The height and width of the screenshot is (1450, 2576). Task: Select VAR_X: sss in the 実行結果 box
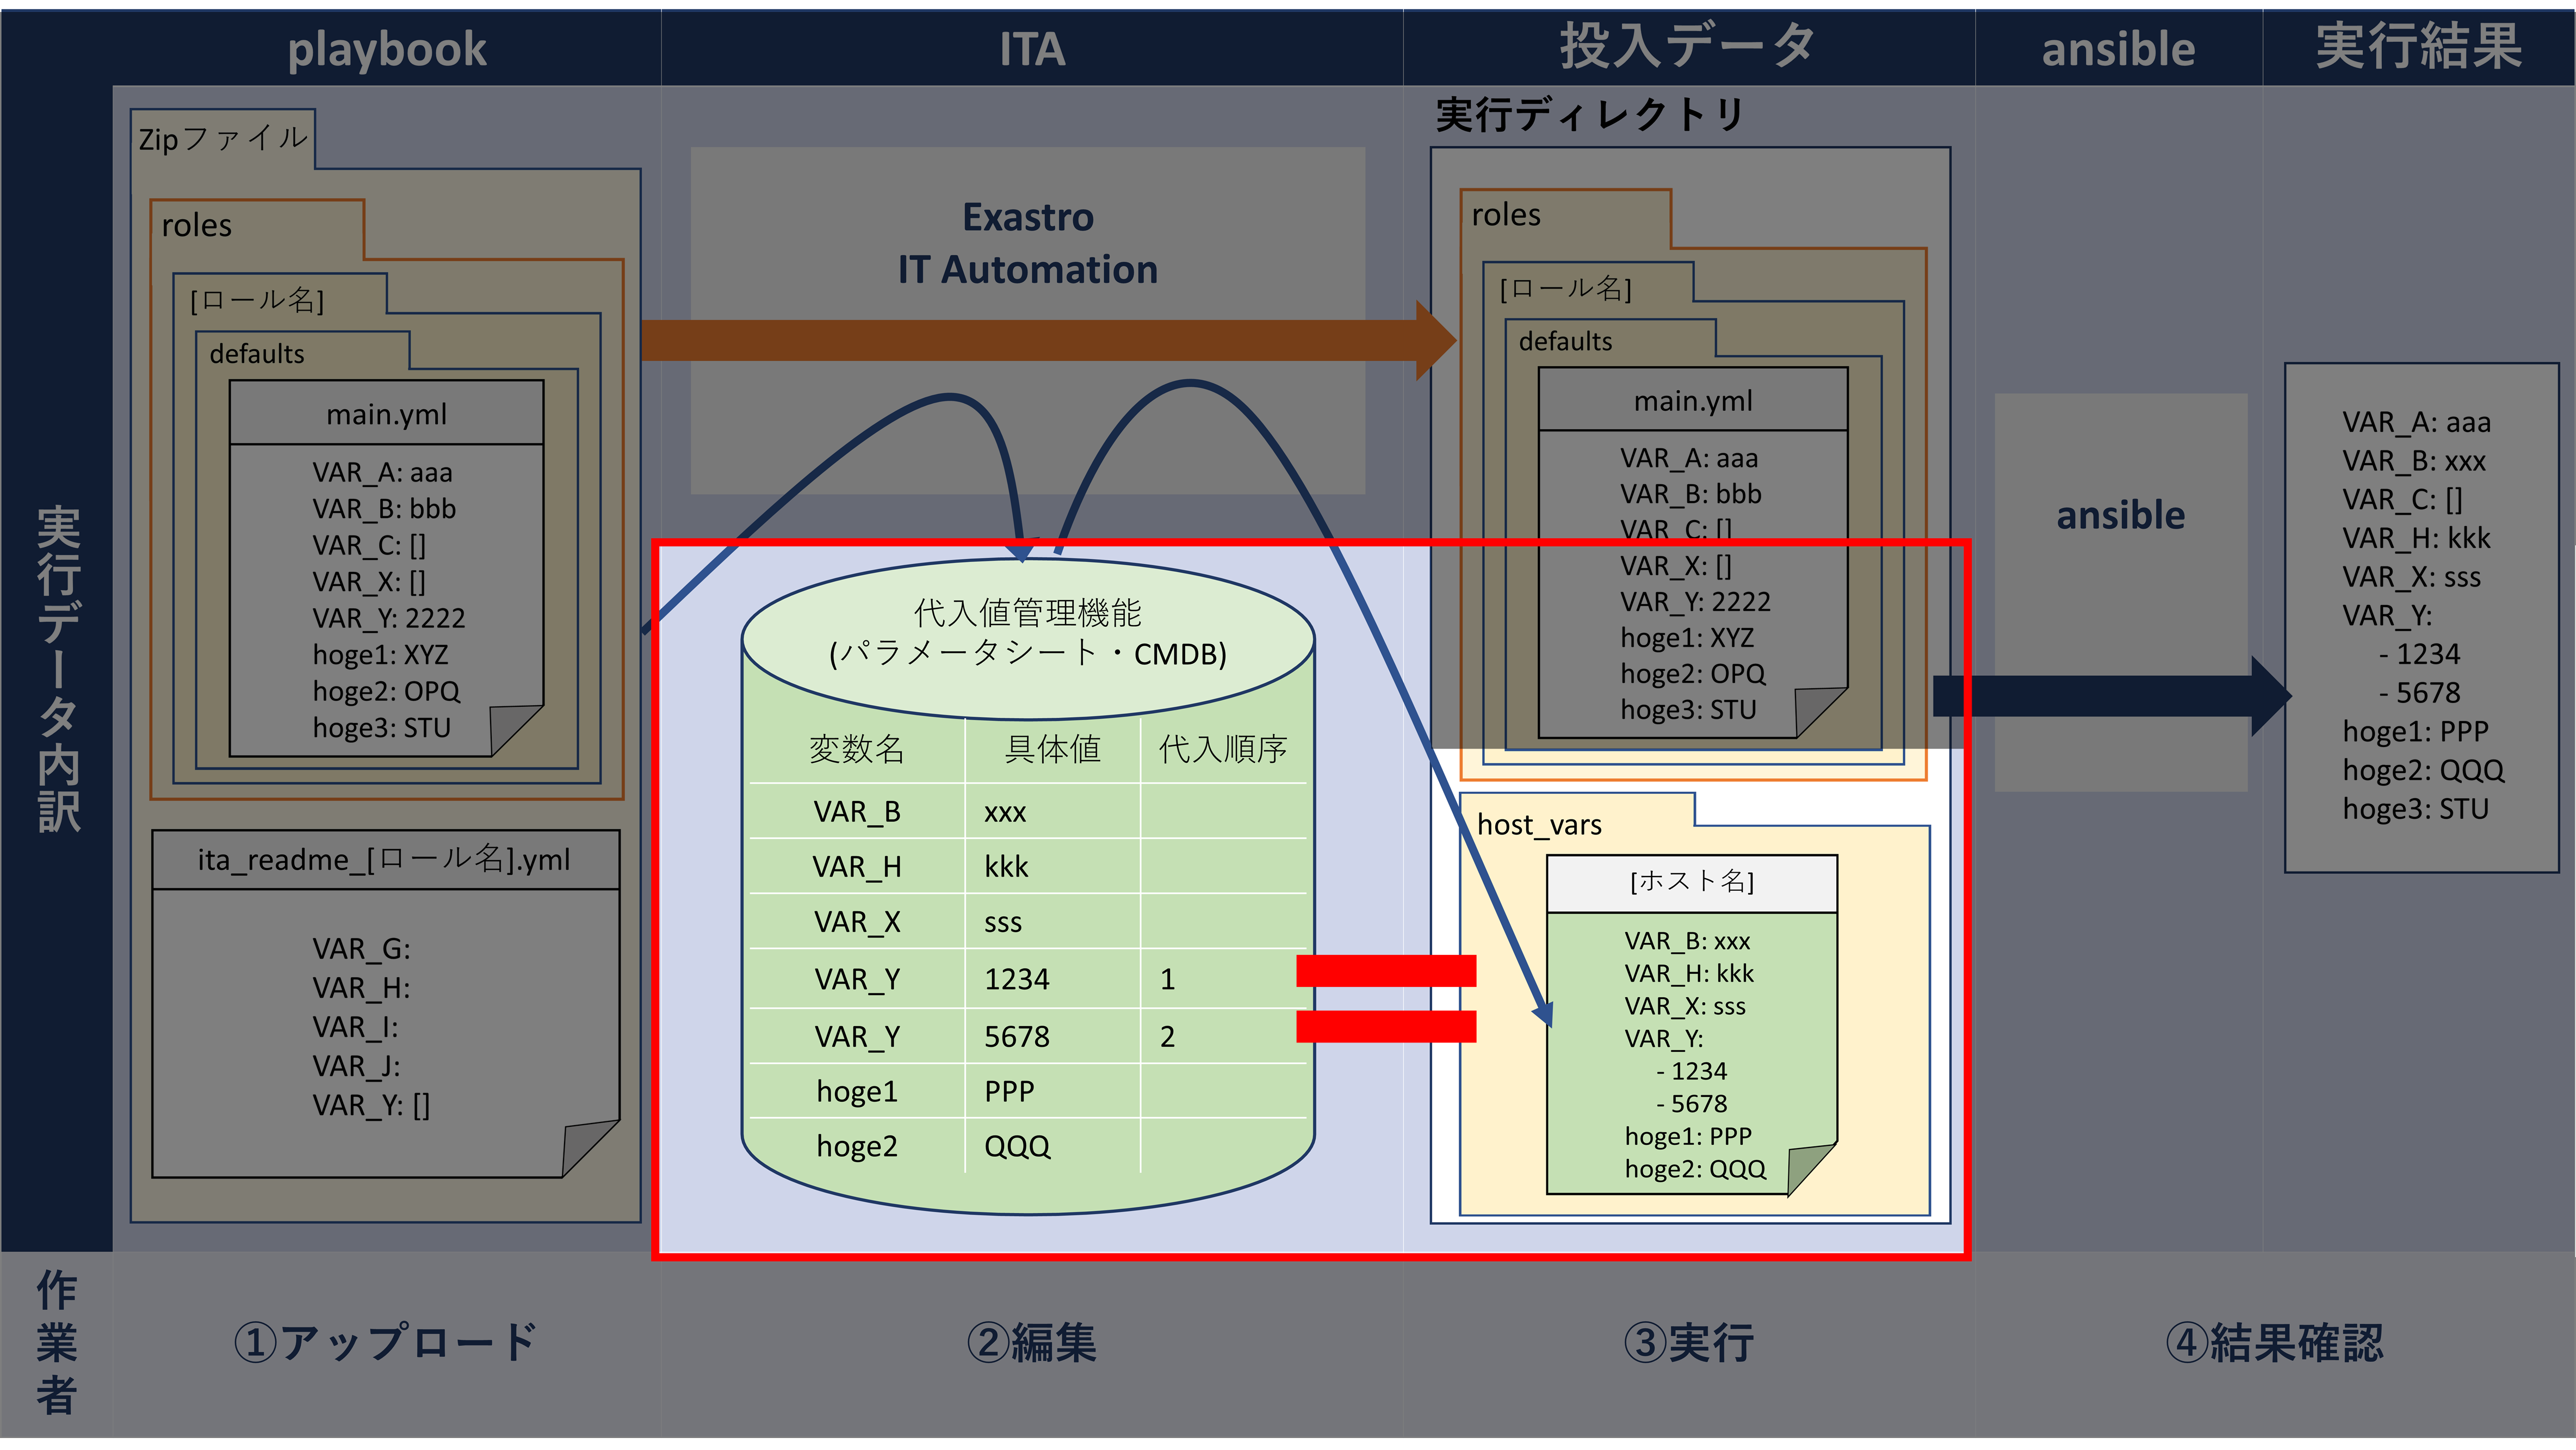click(x=2411, y=576)
